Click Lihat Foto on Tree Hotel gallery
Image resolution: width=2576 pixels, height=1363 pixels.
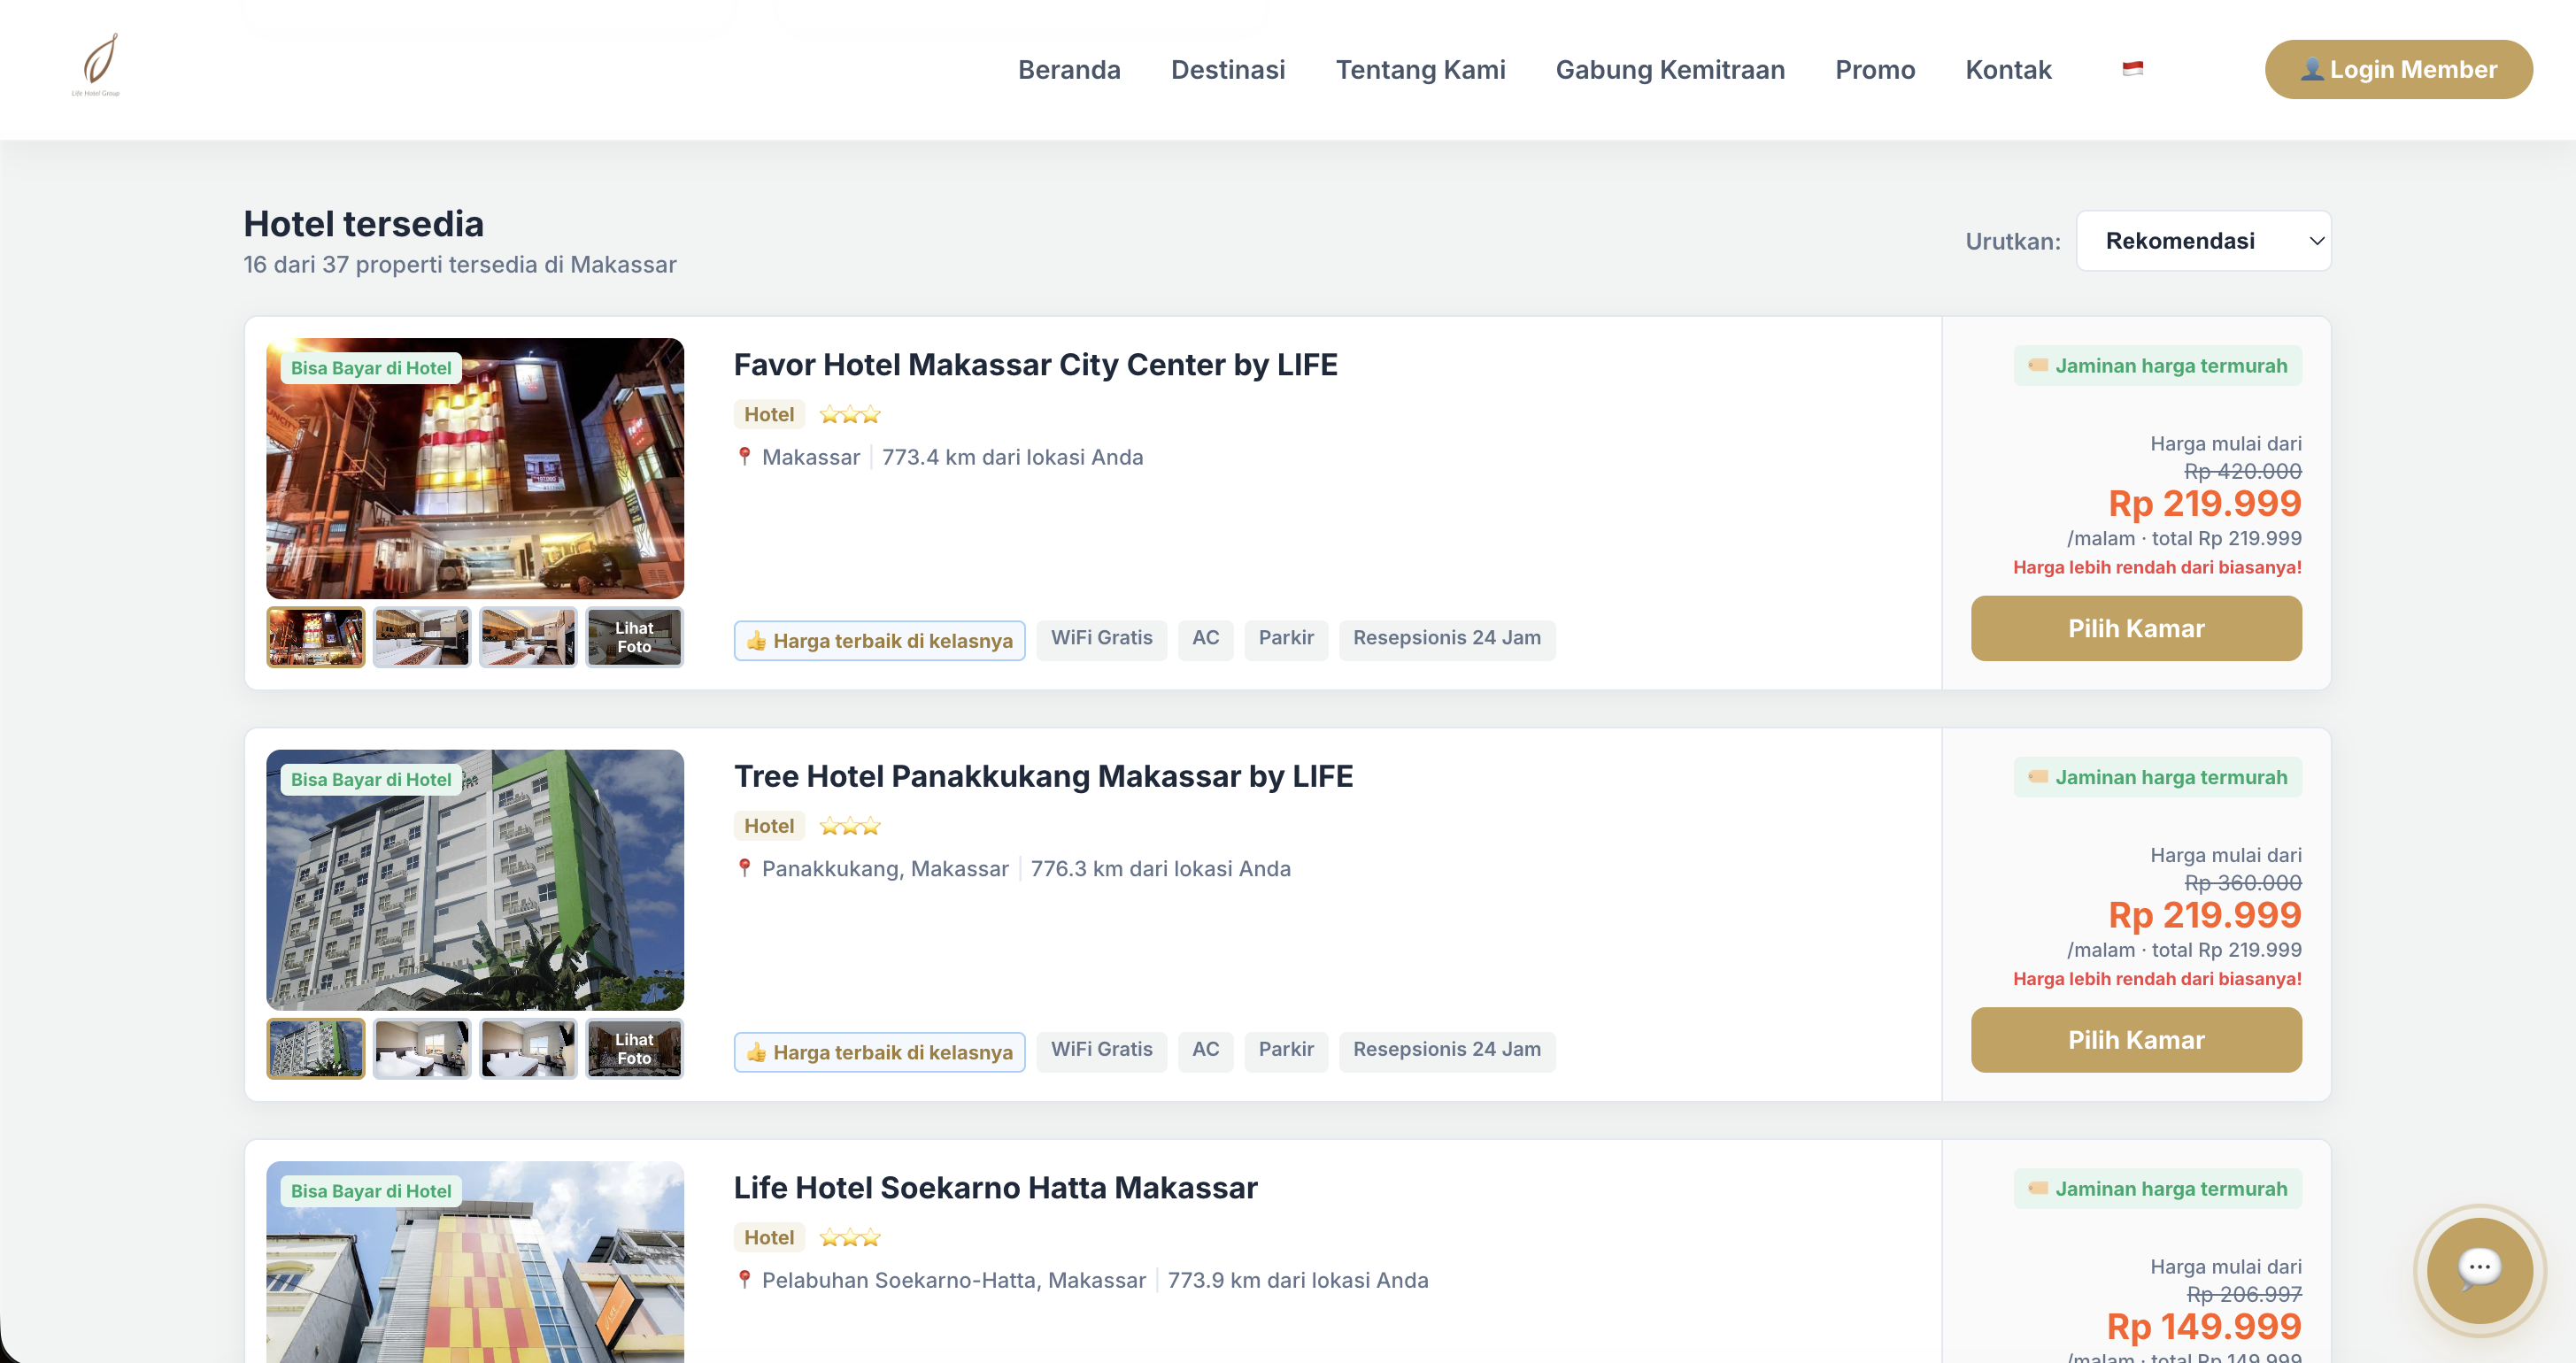click(x=634, y=1048)
